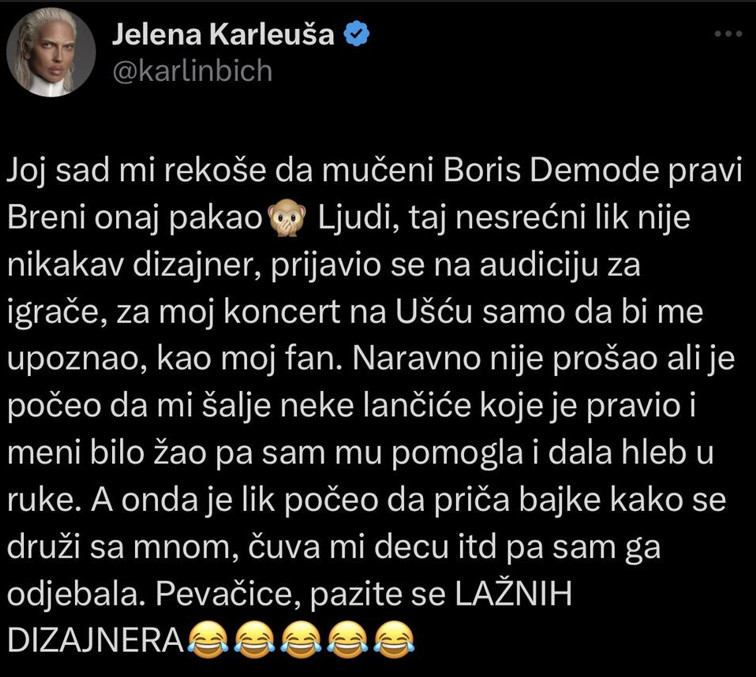Open the three-dot more options menu

point(728,34)
